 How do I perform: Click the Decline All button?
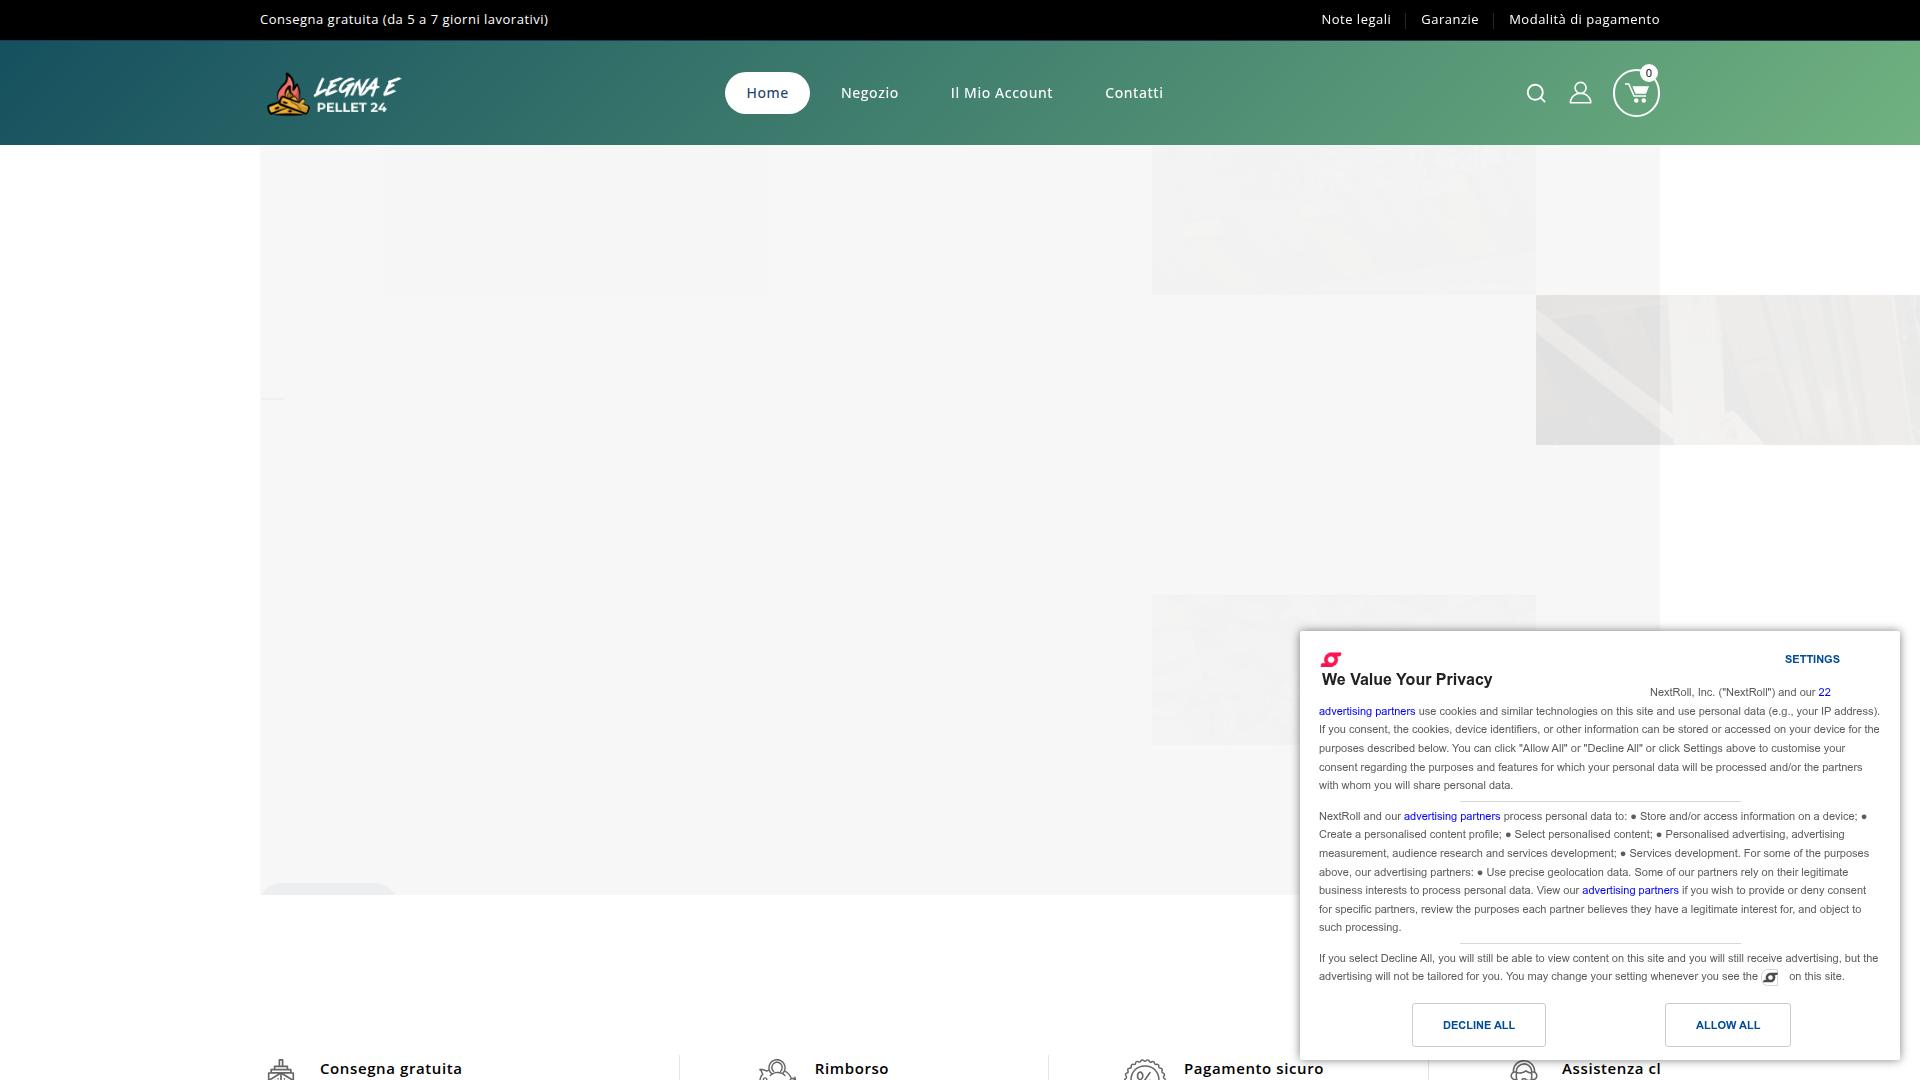1478,1025
